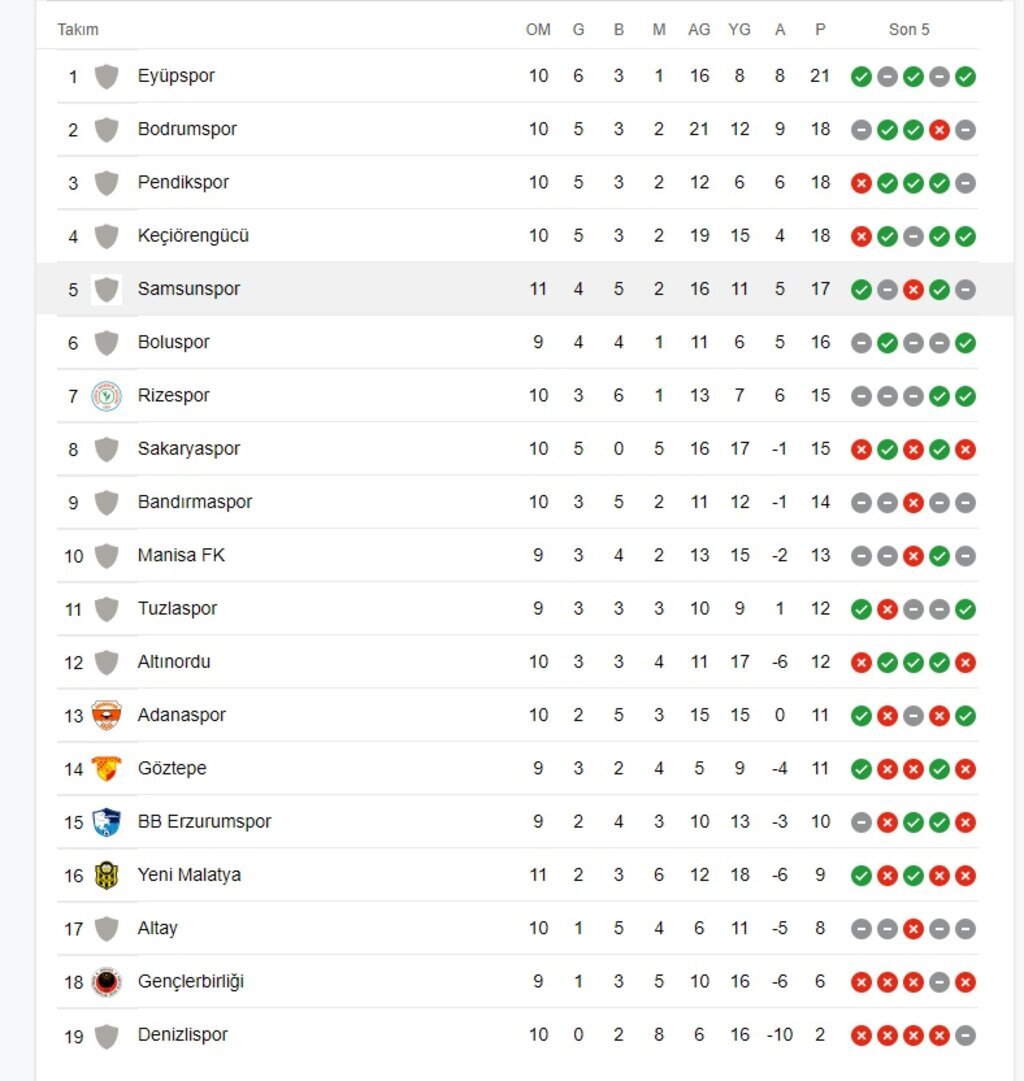Click Eyüpspor's first green win icon
The width and height of the screenshot is (1024, 1081).
(861, 77)
